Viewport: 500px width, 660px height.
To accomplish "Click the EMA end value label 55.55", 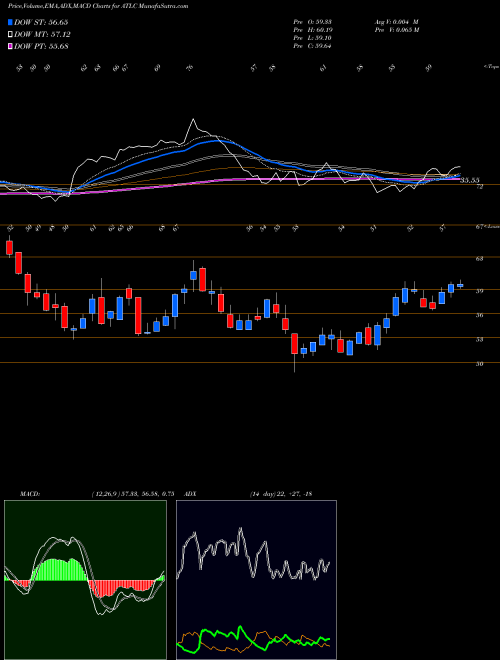I will [470, 180].
